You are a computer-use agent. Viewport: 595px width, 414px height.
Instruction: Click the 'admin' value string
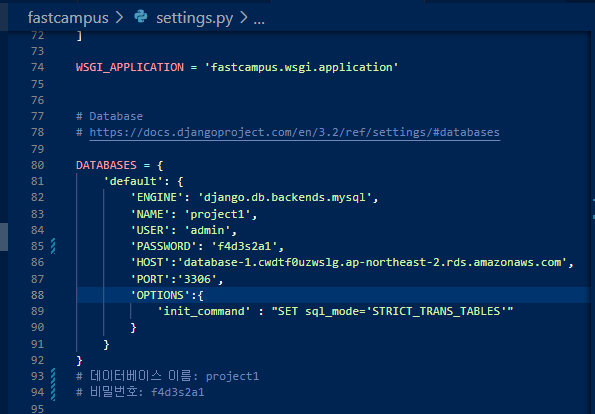pos(207,230)
